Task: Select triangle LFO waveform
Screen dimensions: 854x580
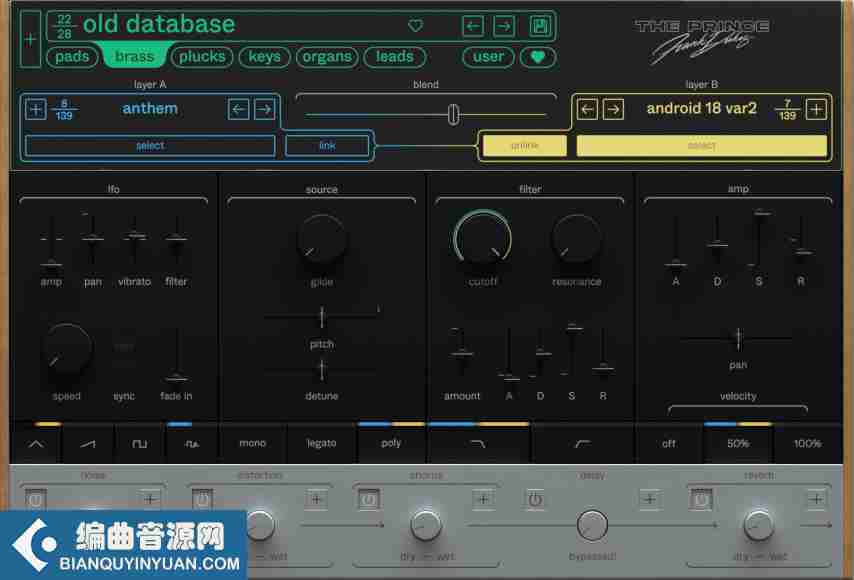Action: pos(36,444)
